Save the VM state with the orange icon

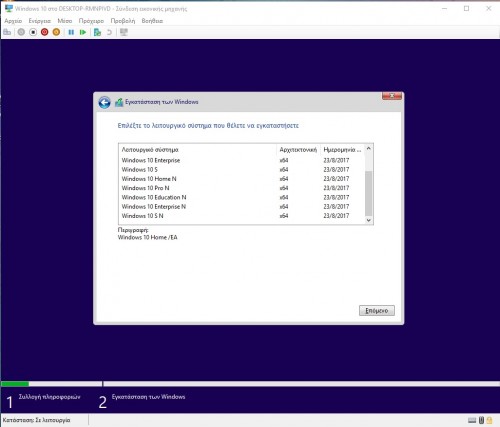(56, 32)
